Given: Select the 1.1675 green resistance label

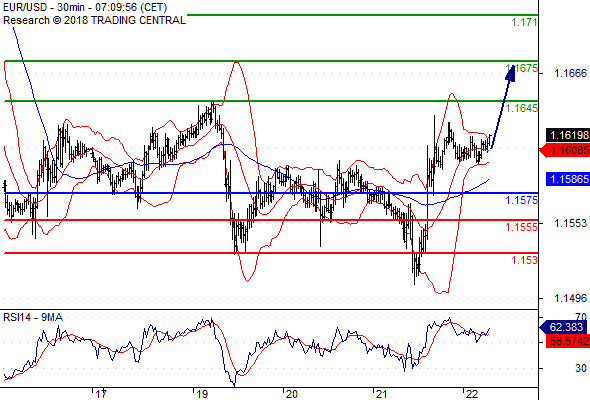Looking at the screenshot, I should pyautogui.click(x=522, y=68).
